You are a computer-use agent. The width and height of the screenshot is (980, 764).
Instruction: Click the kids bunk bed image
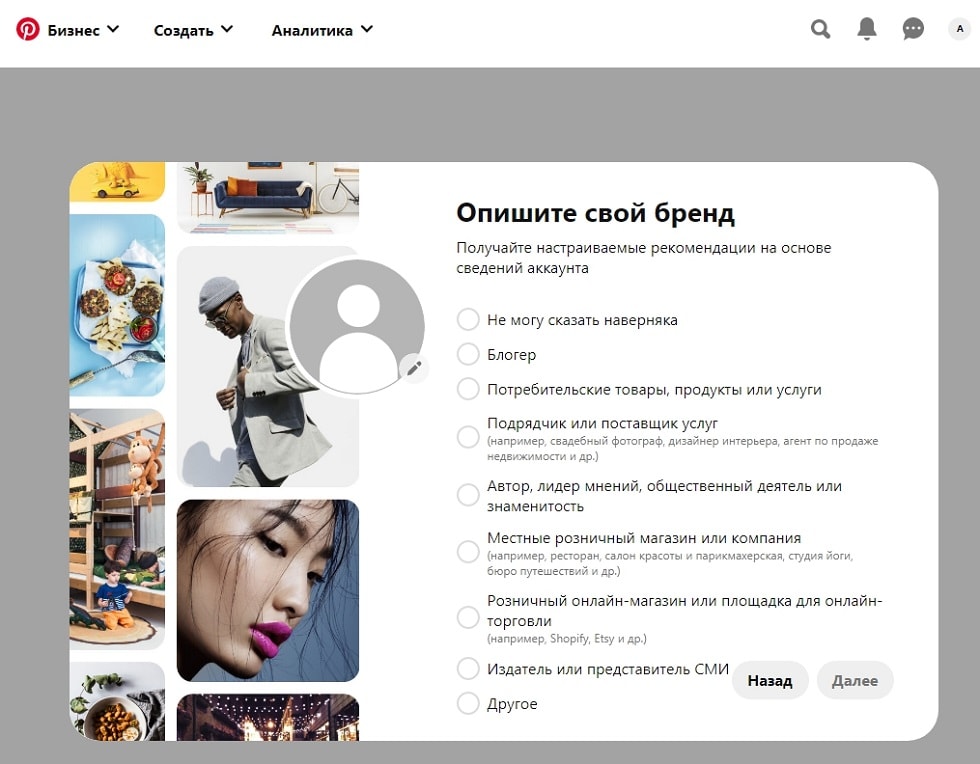118,529
